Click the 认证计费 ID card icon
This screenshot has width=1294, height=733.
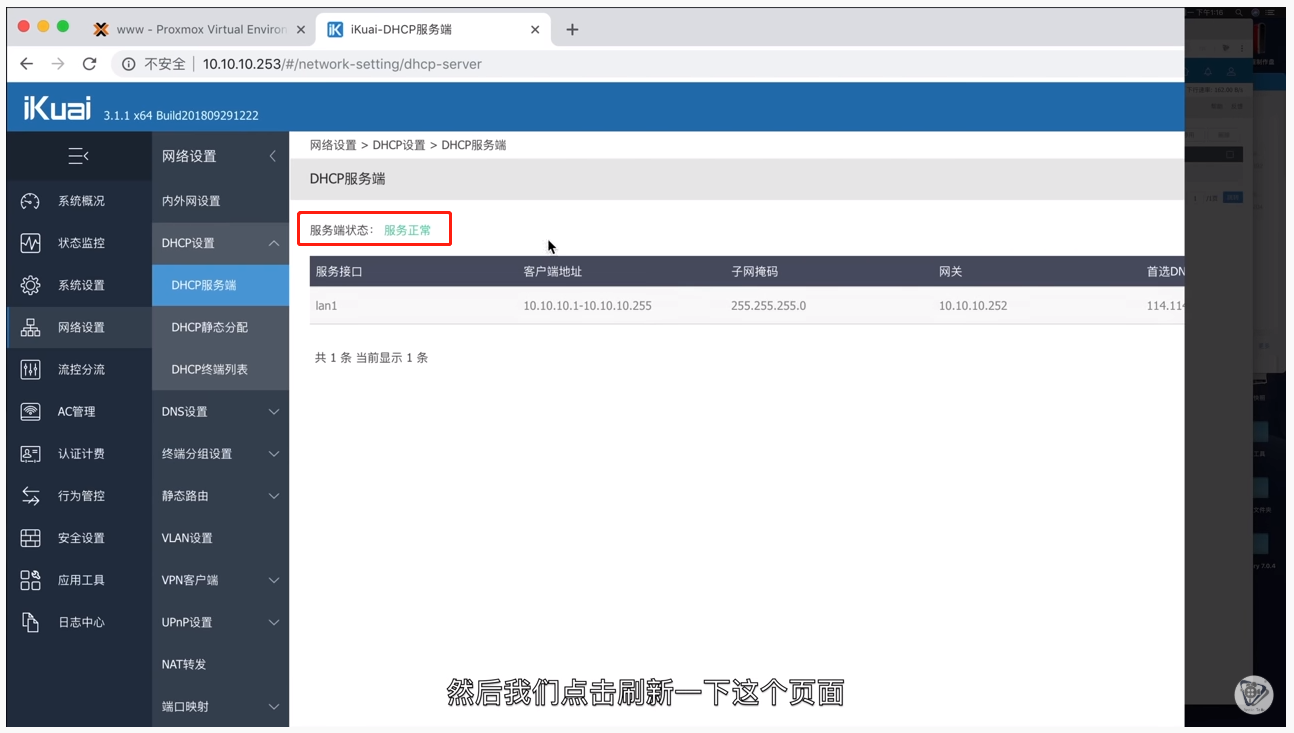[x=30, y=454]
